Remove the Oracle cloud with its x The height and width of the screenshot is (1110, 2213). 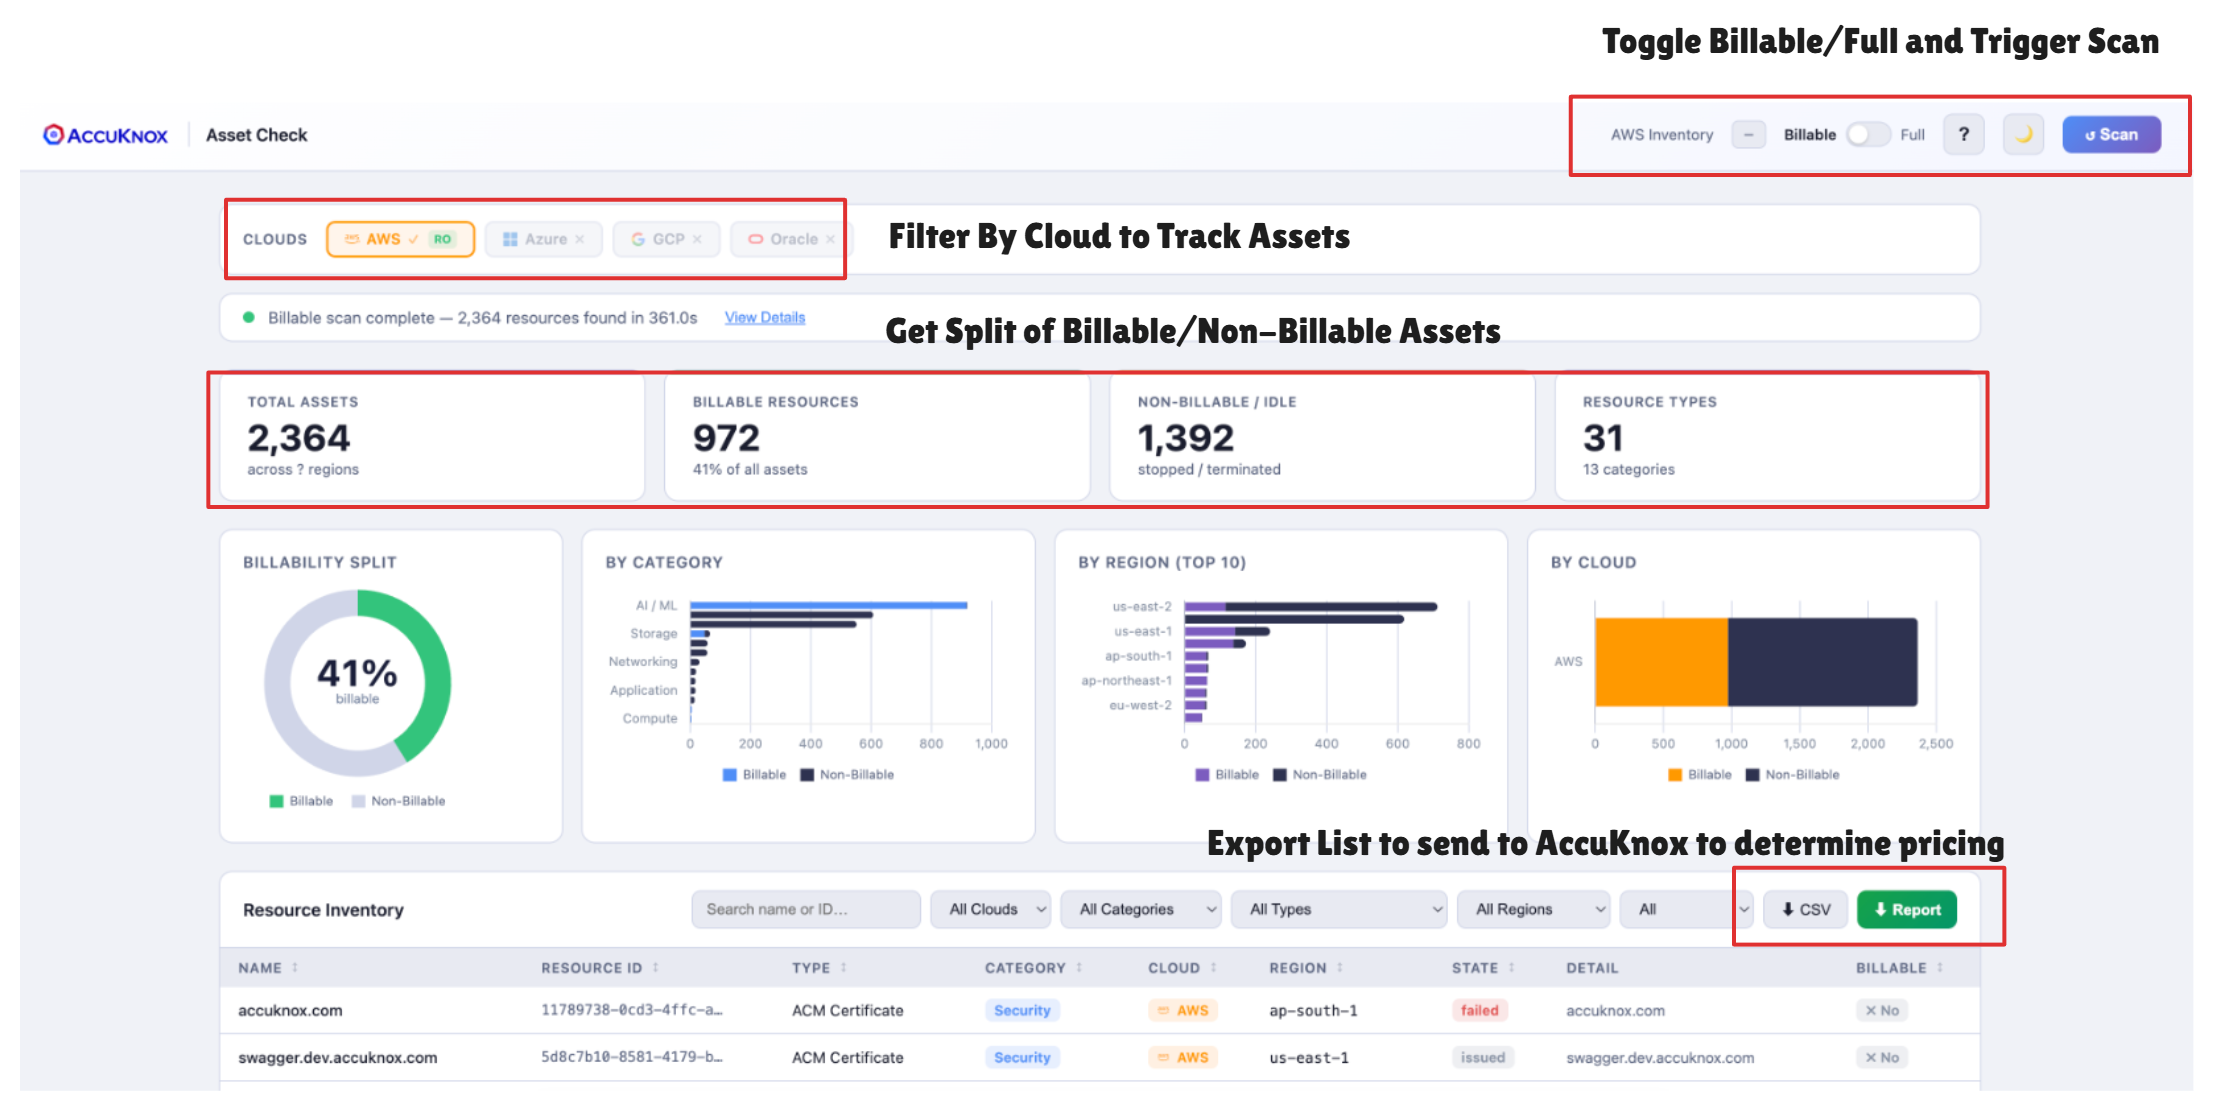pos(830,239)
